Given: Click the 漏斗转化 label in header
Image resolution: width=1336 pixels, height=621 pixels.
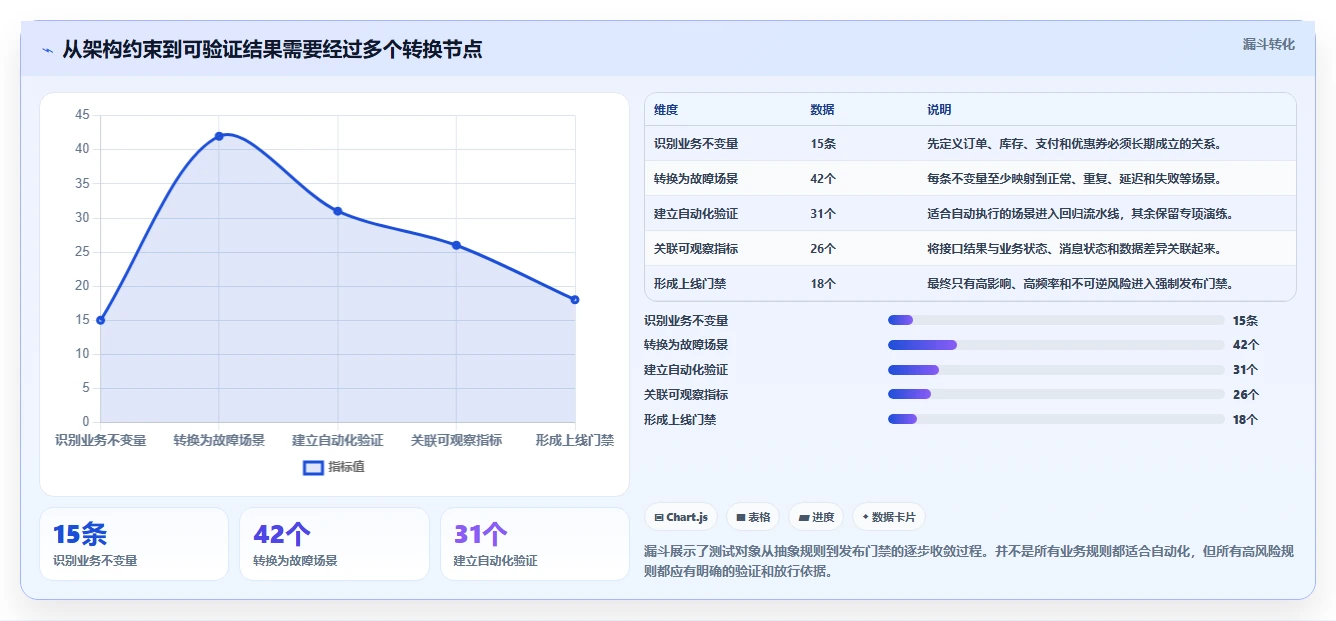Looking at the screenshot, I should 1268,44.
